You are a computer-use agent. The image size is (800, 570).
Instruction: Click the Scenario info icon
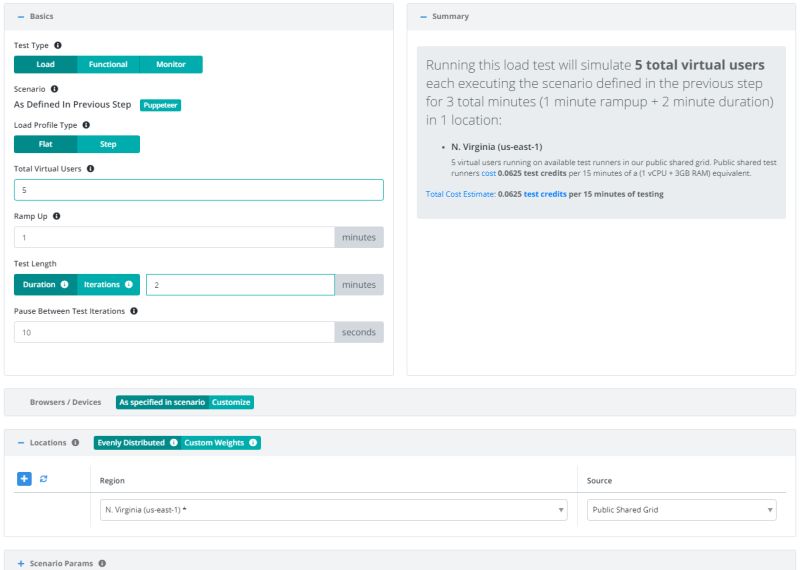pos(54,89)
